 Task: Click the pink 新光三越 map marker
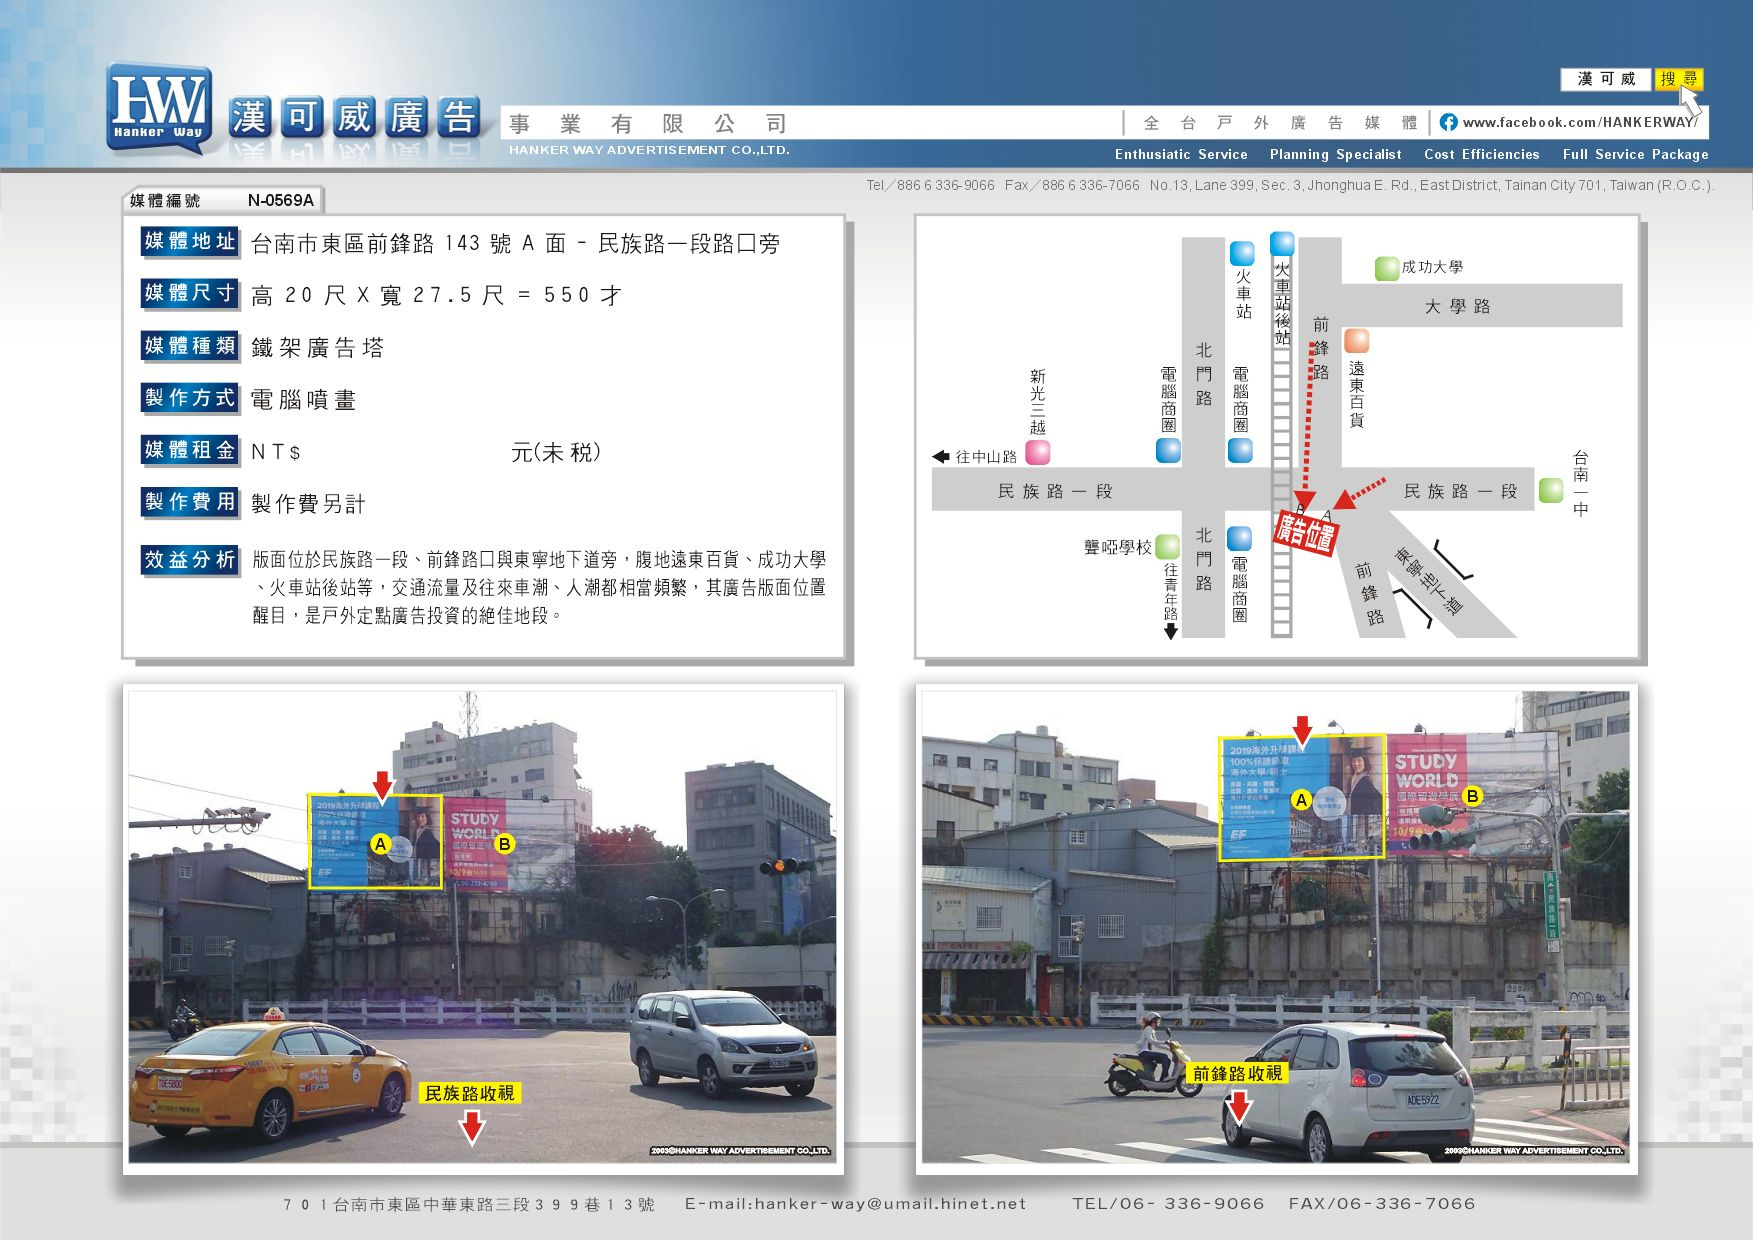(x=1038, y=452)
